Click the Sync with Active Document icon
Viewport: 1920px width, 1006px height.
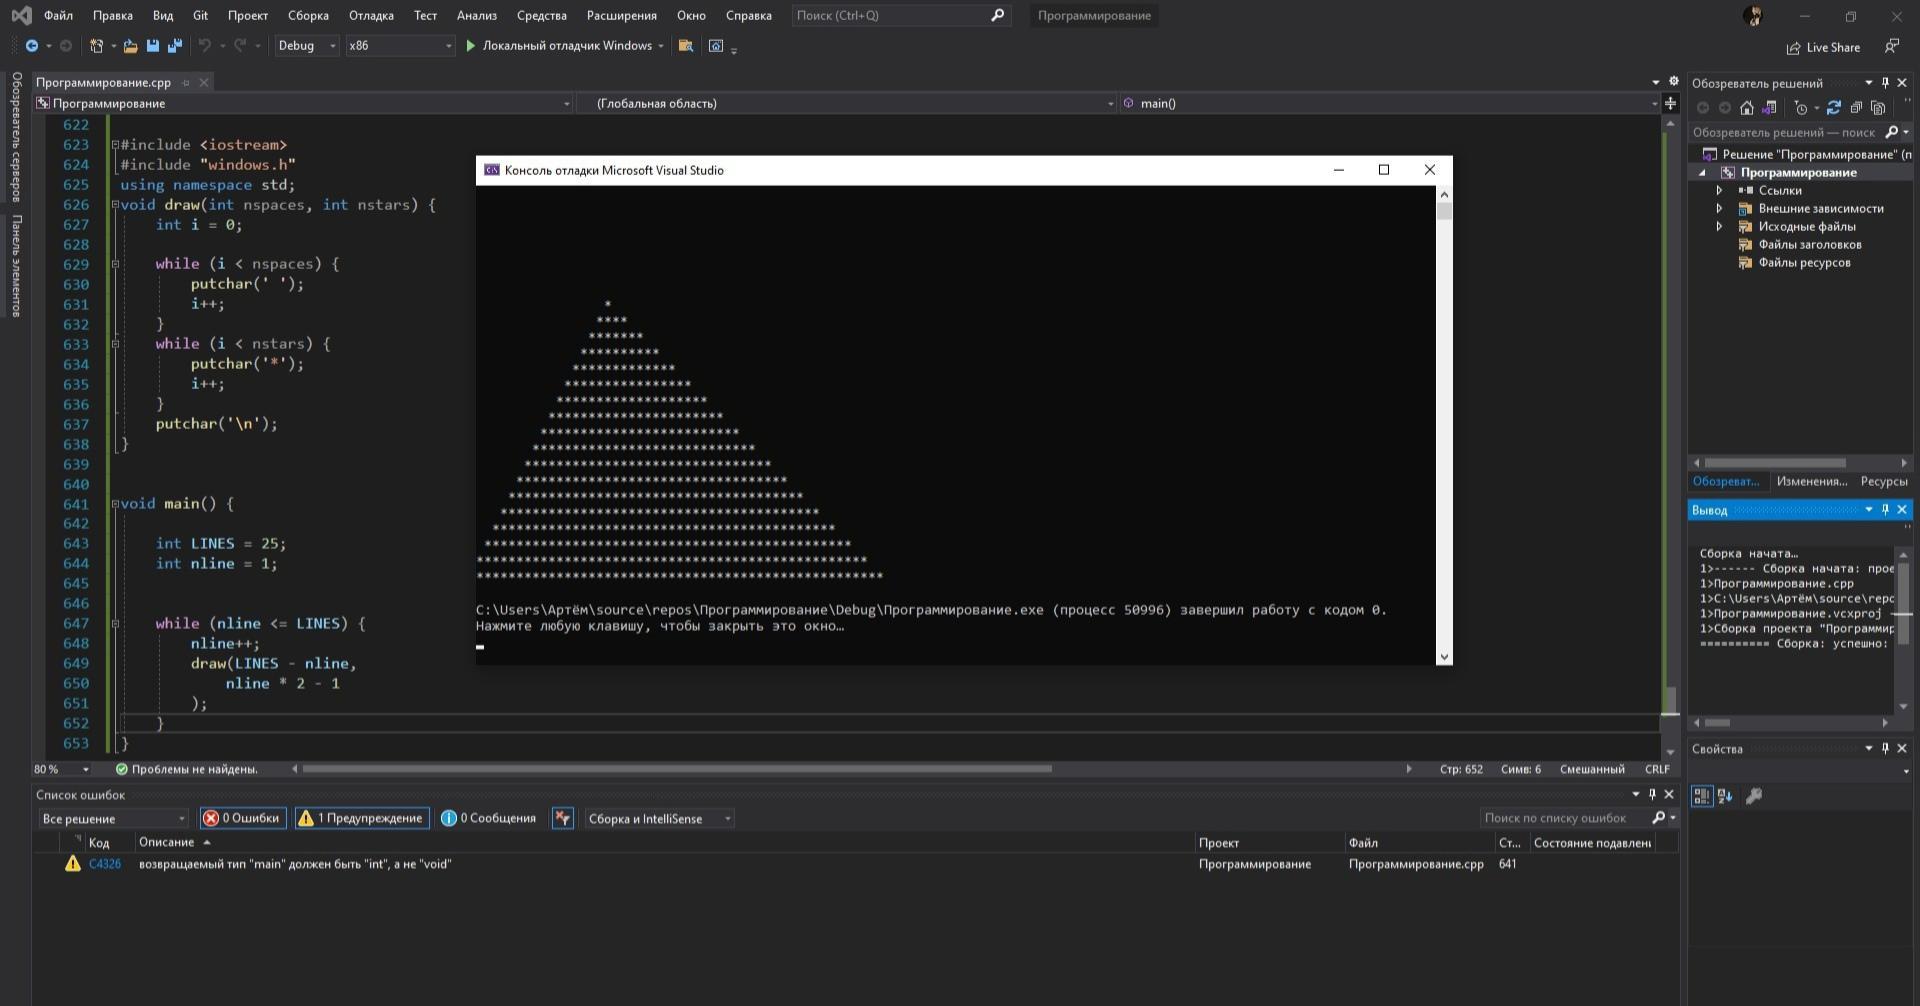tap(1833, 108)
